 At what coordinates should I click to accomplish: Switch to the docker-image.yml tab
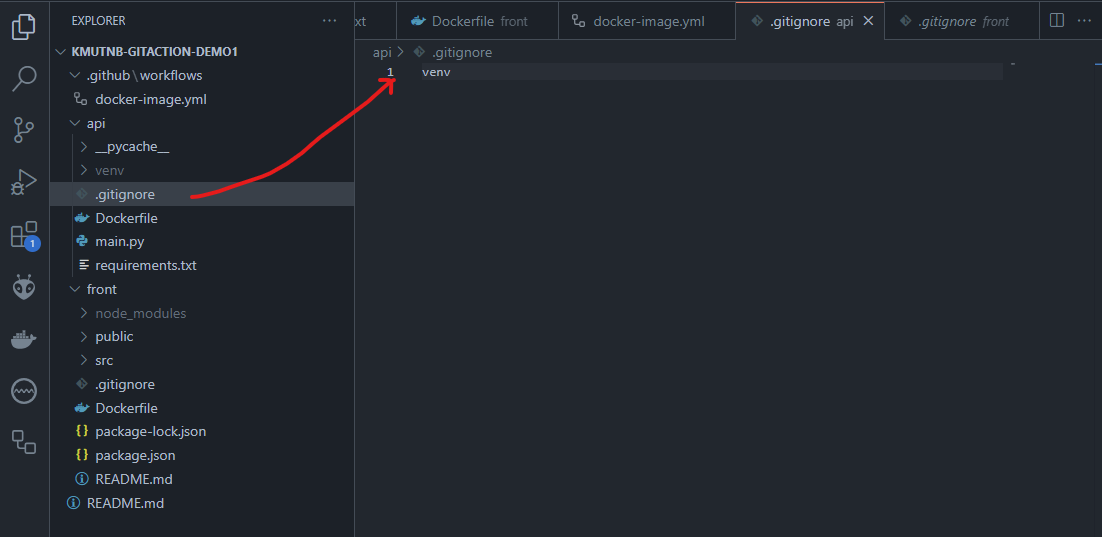pyautogui.click(x=648, y=21)
